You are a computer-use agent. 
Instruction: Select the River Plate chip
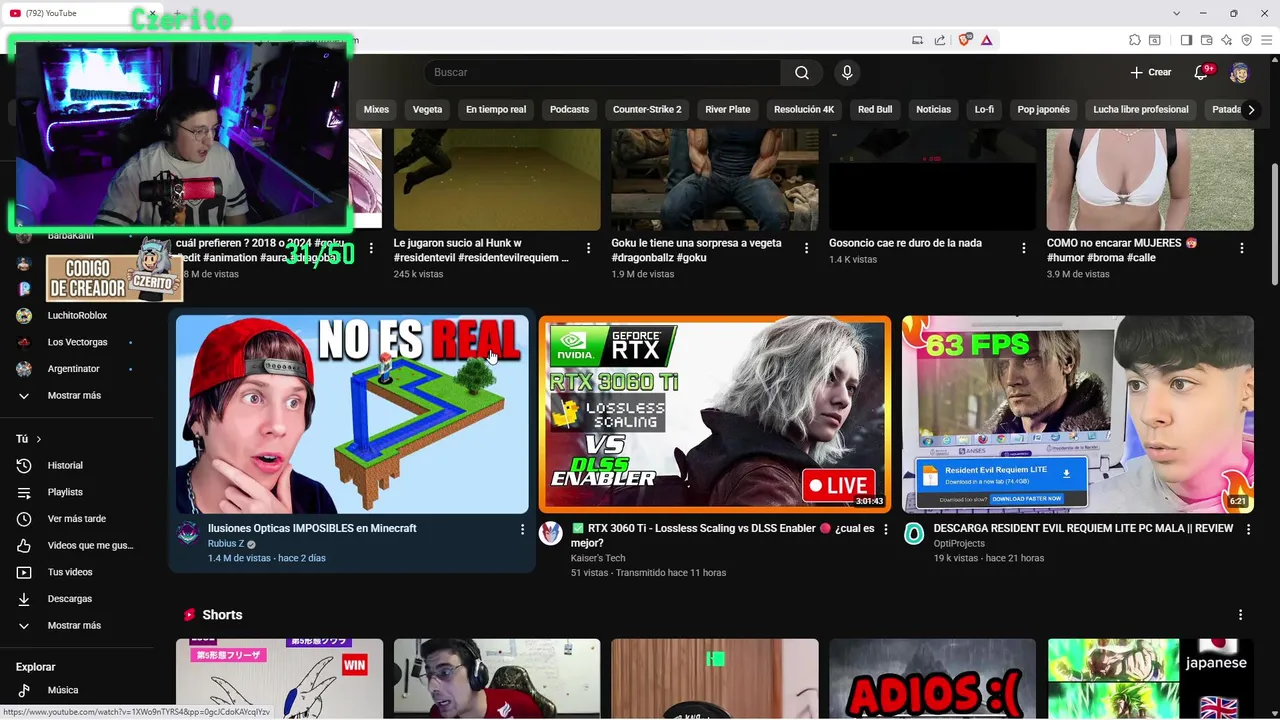(728, 110)
